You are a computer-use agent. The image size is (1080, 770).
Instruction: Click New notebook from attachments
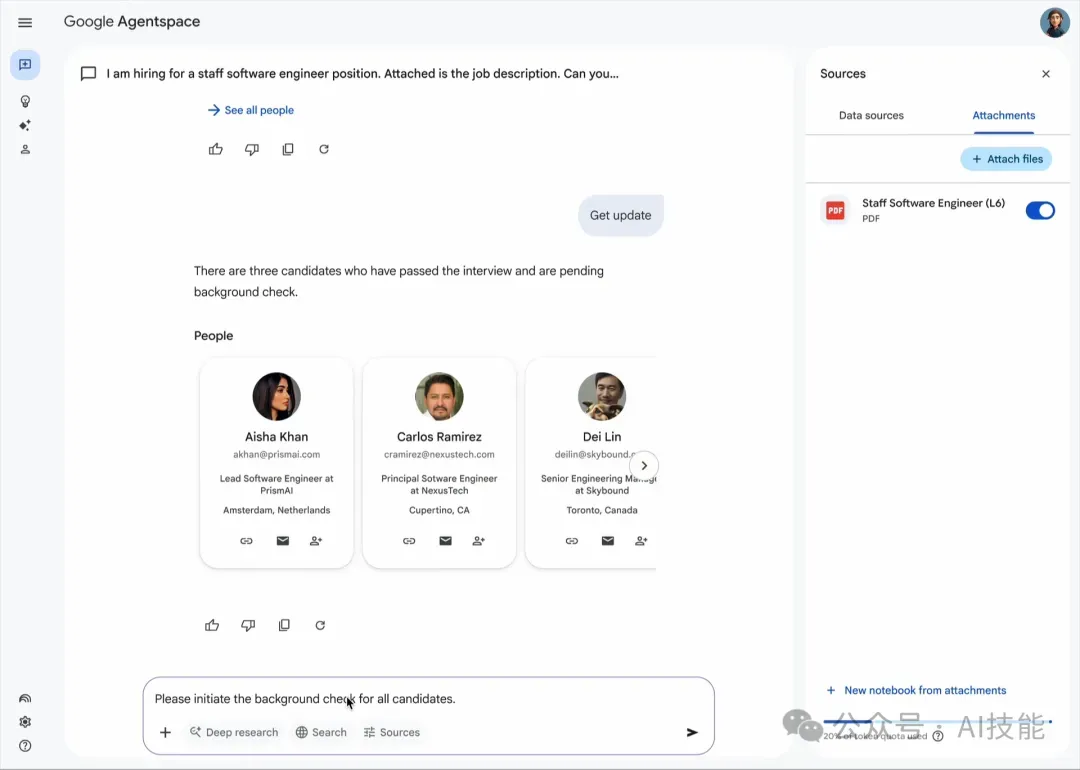(917, 690)
